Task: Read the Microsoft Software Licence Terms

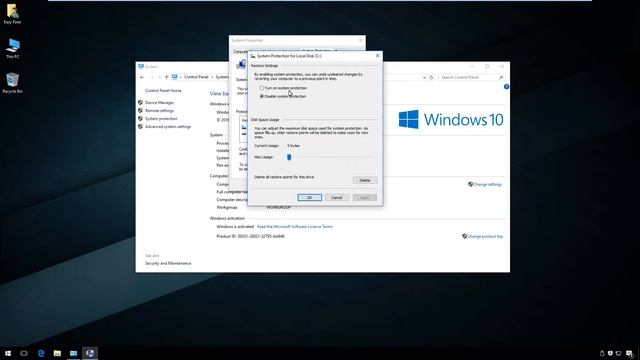Action: point(295,227)
